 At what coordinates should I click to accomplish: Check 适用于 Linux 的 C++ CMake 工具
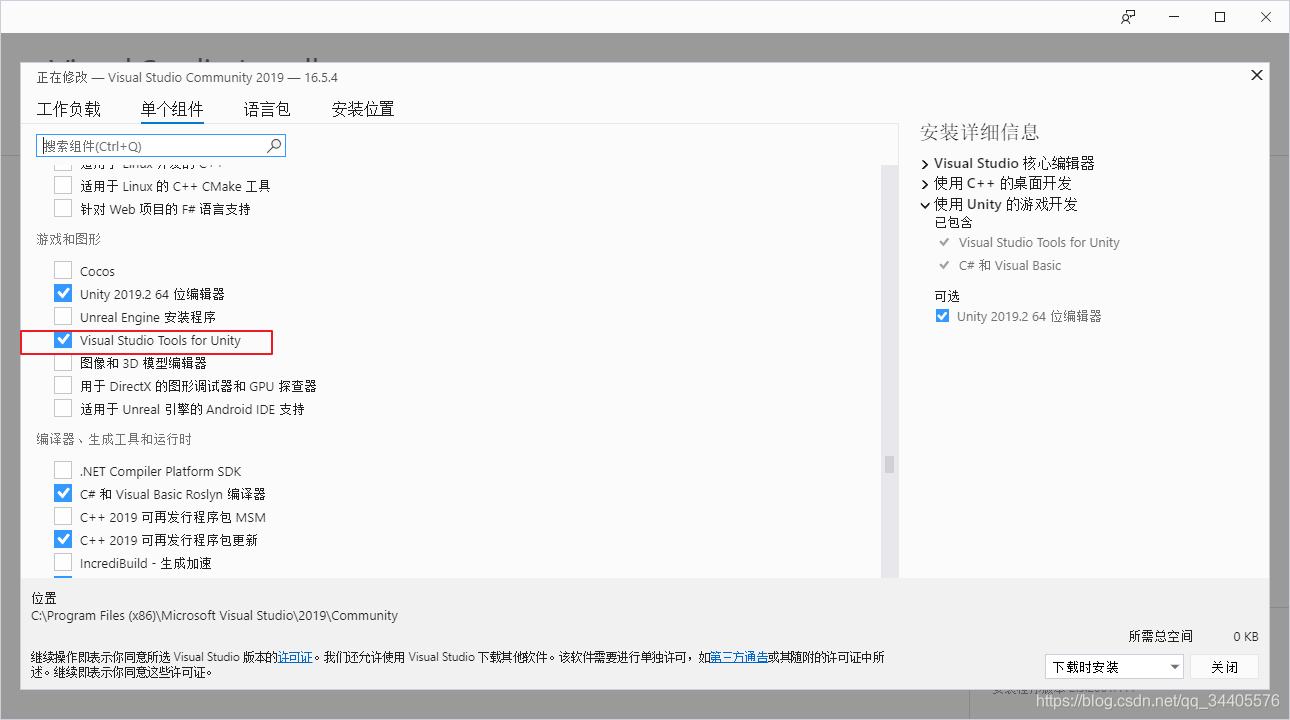(63, 186)
